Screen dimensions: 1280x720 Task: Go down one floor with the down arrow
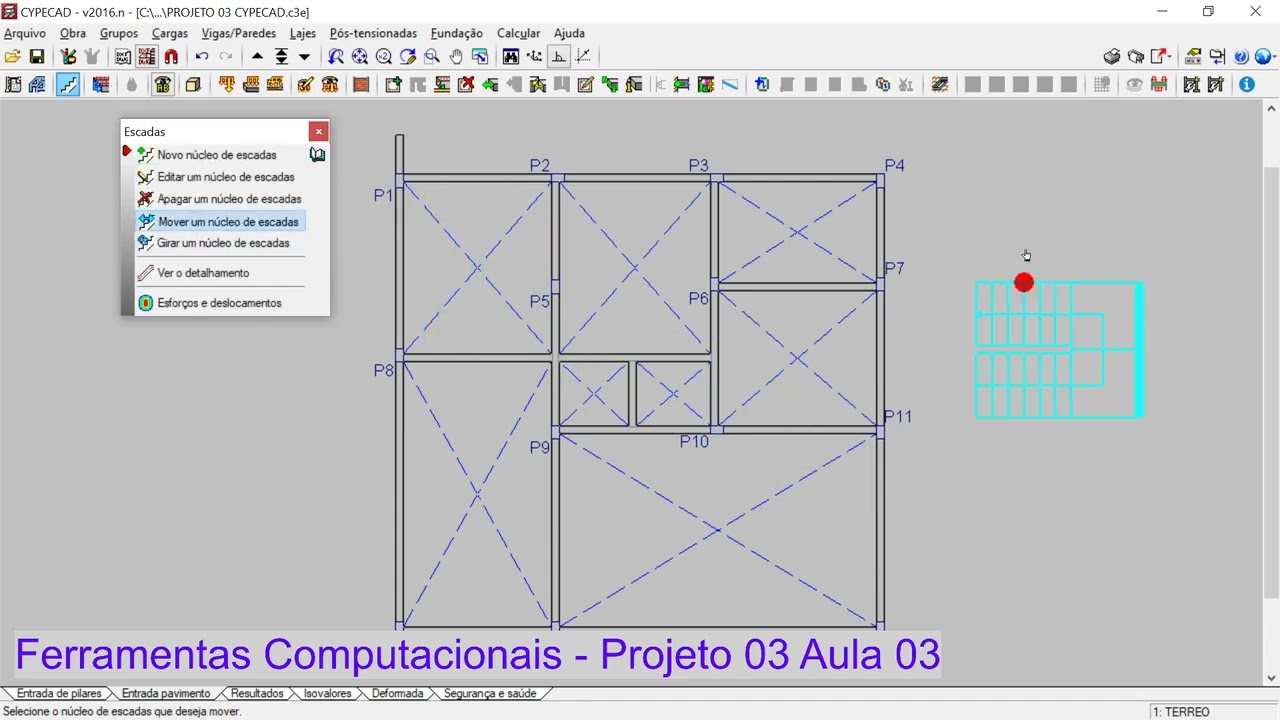point(305,57)
